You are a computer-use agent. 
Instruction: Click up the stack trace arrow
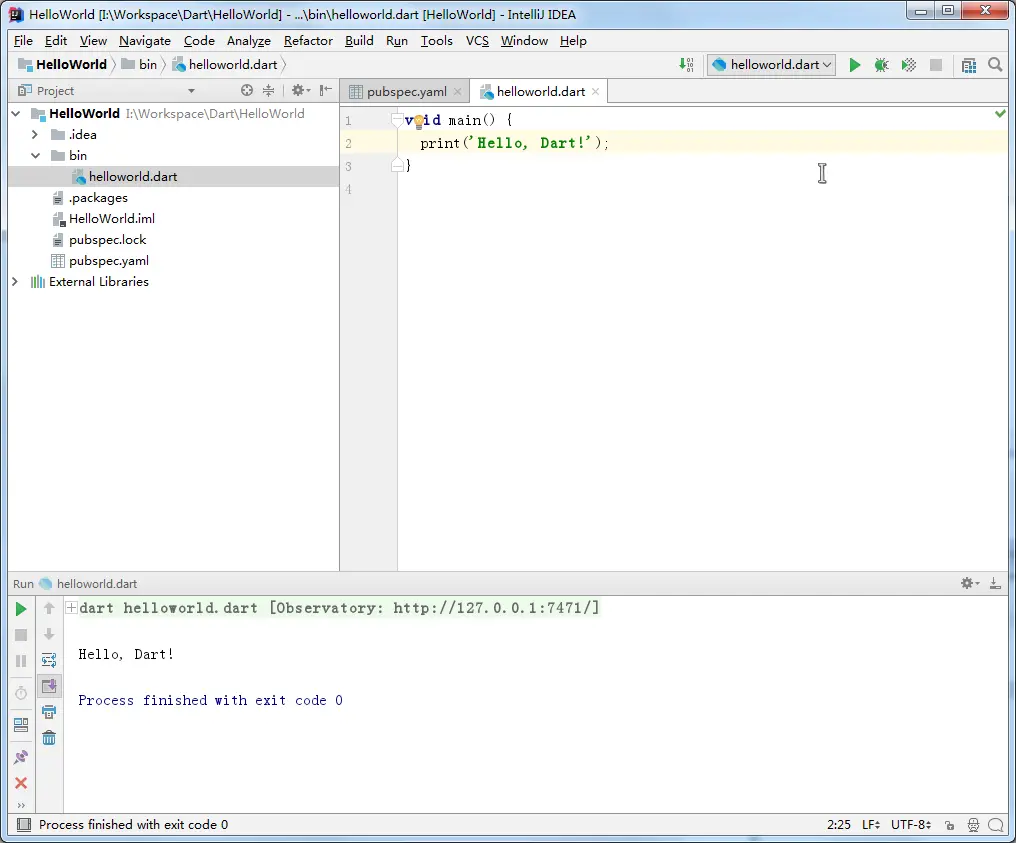point(49,608)
